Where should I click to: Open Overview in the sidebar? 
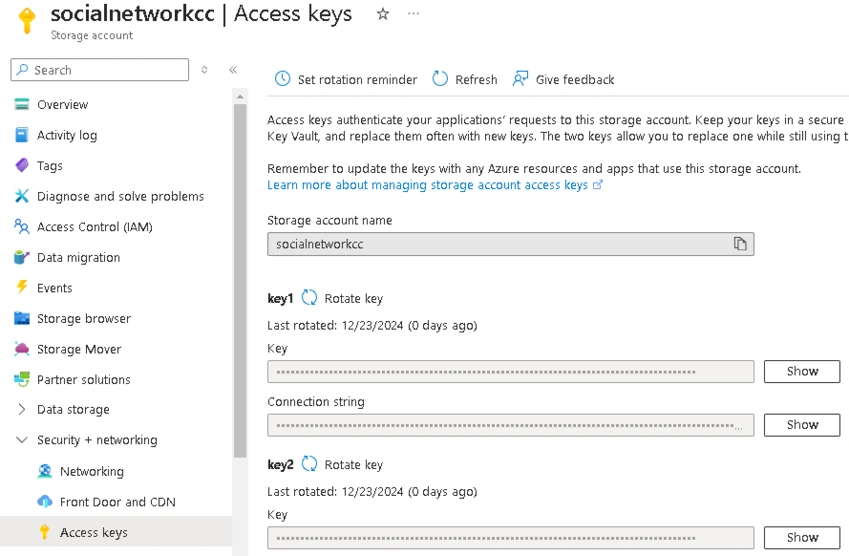click(x=62, y=104)
